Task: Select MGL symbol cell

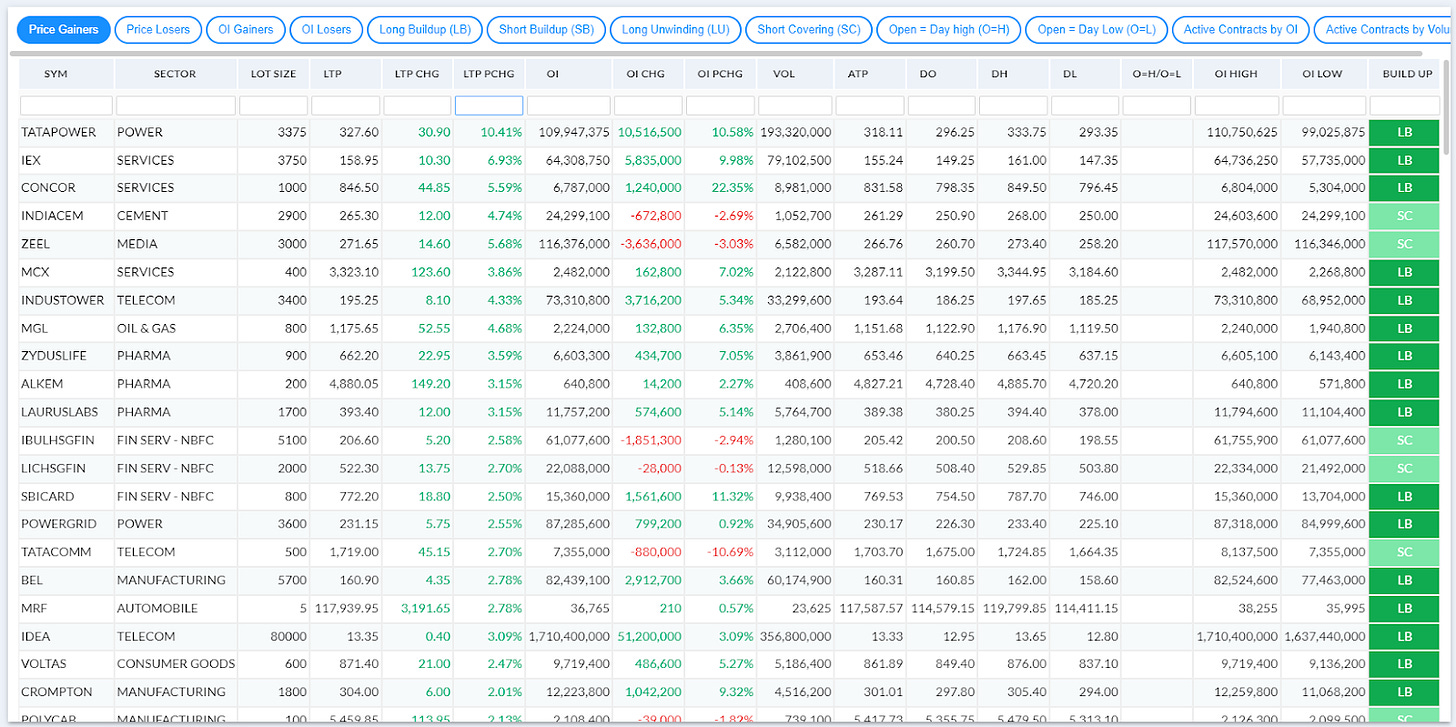Action: click(66, 328)
